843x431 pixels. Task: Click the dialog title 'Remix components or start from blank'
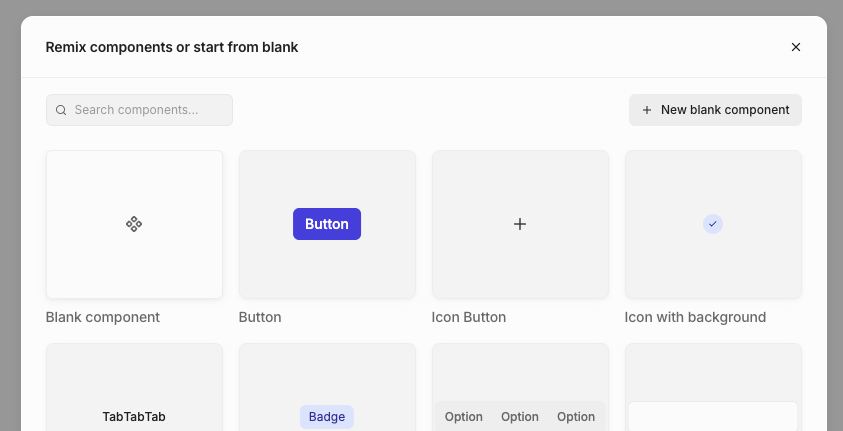(x=172, y=47)
